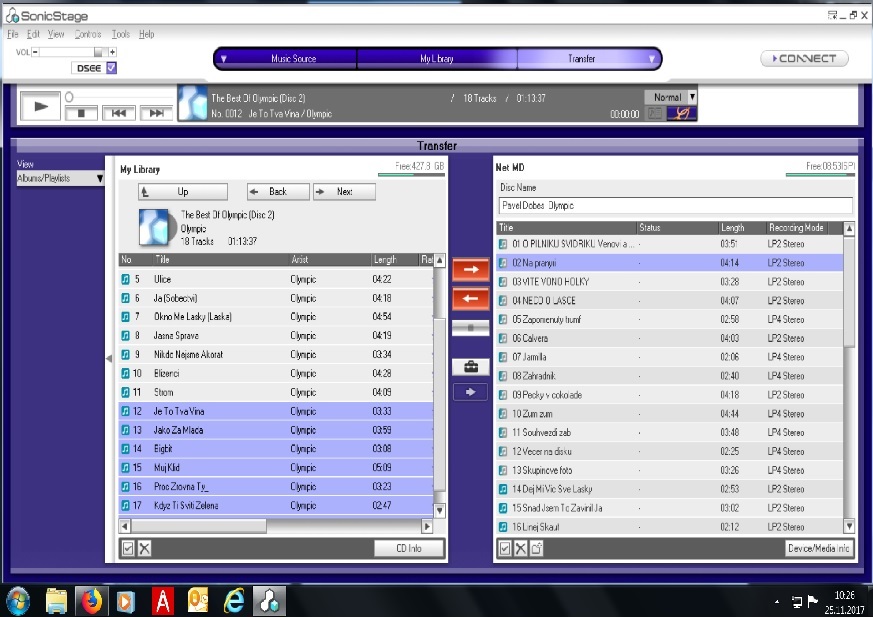Click the Device/Media Info button
This screenshot has width=873, height=617.
[x=819, y=548]
